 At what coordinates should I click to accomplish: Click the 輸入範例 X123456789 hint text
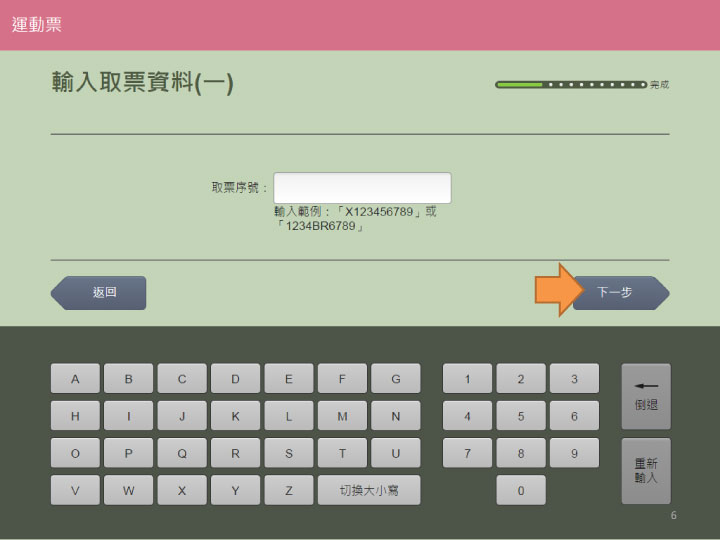click(355, 219)
